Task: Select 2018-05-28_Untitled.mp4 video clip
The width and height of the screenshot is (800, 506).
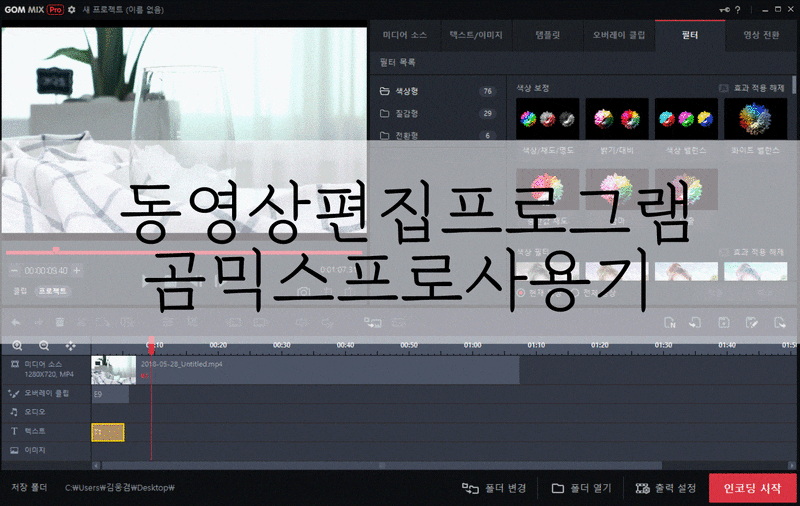Action: [x=305, y=370]
